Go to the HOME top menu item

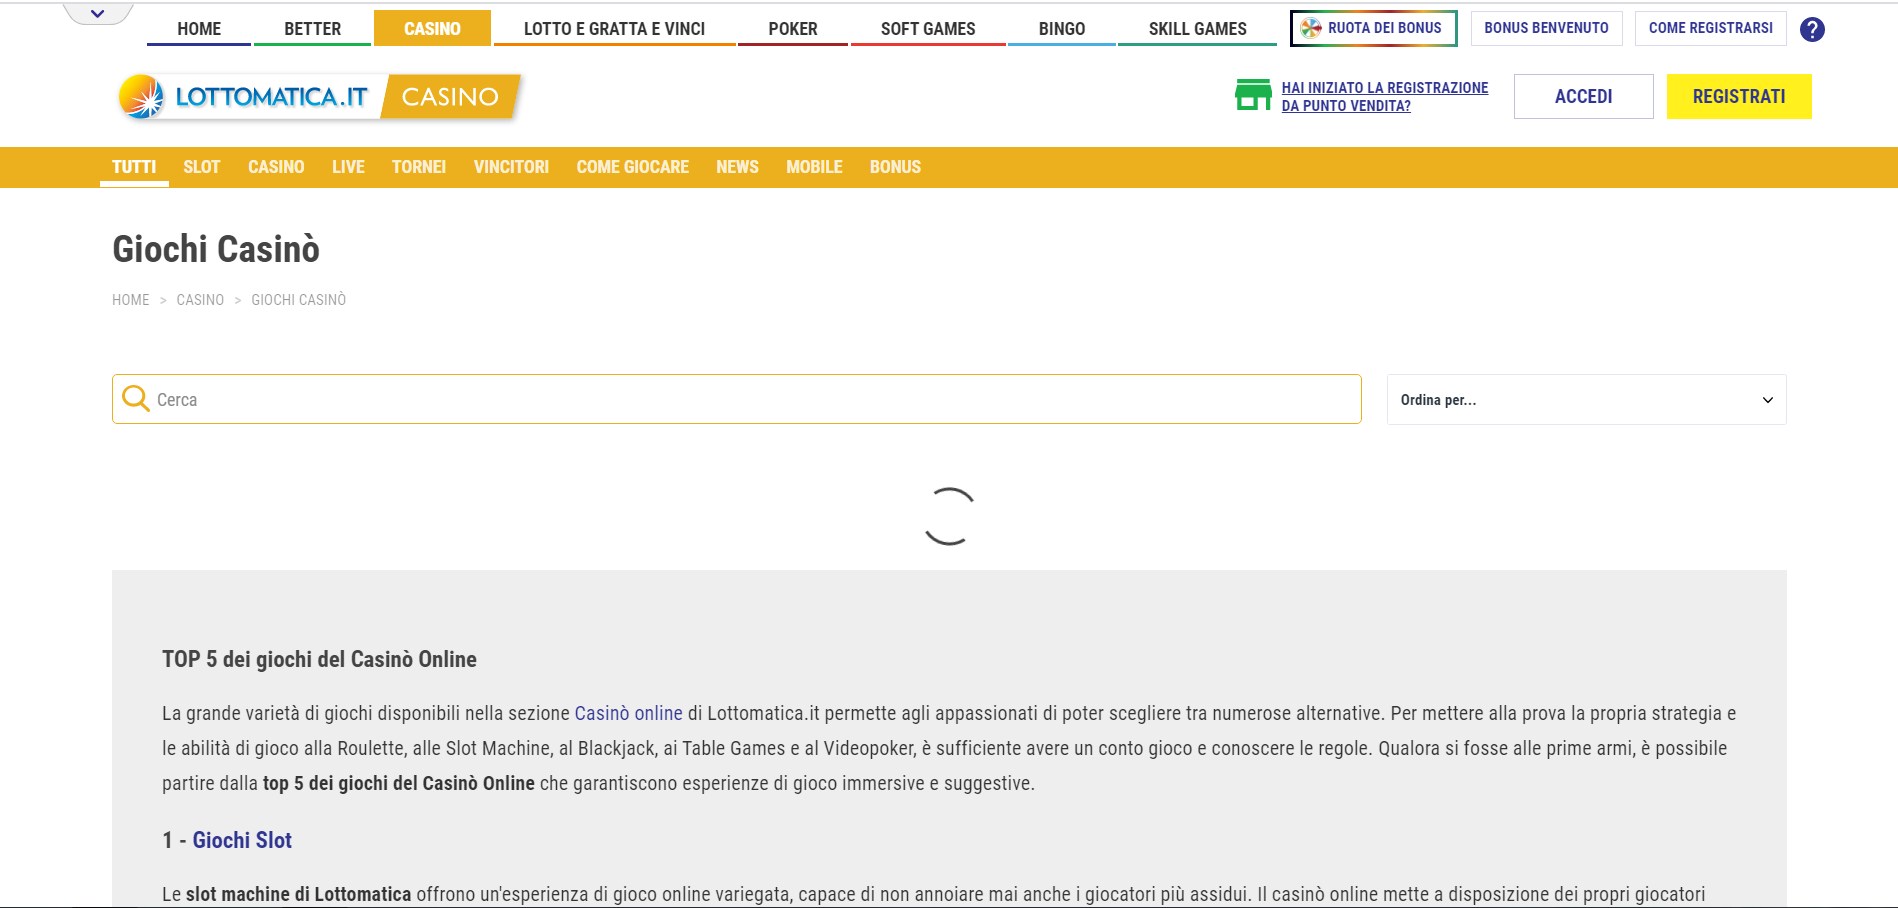(199, 29)
